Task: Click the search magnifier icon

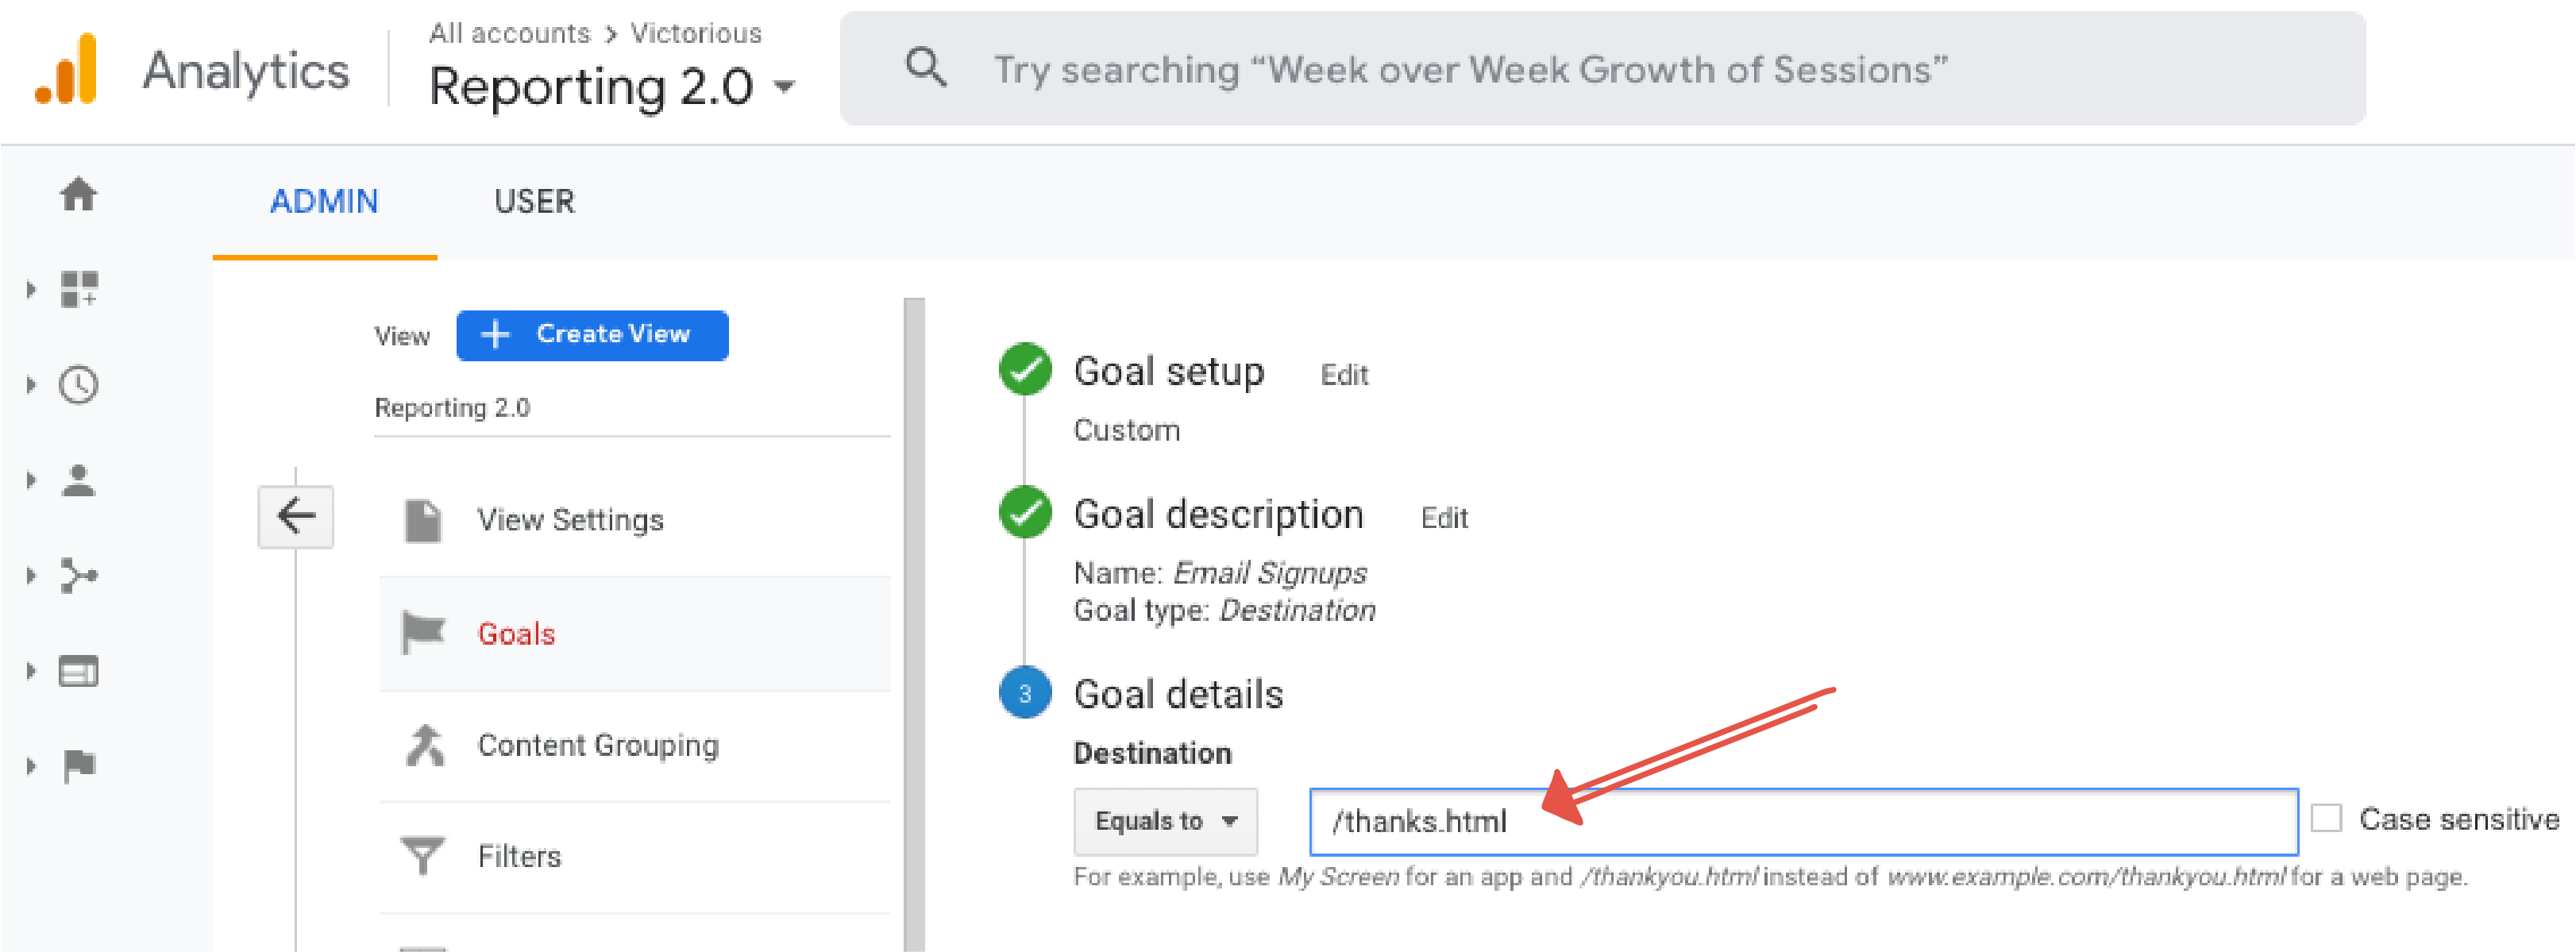Action: pyautogui.click(x=925, y=68)
